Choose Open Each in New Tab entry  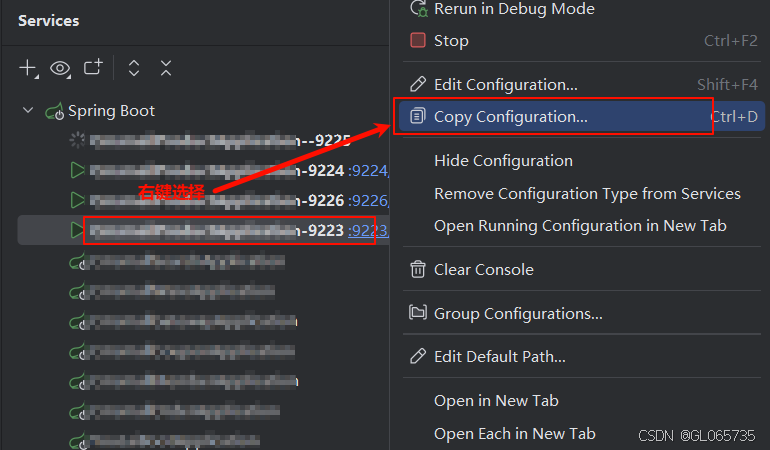[515, 434]
